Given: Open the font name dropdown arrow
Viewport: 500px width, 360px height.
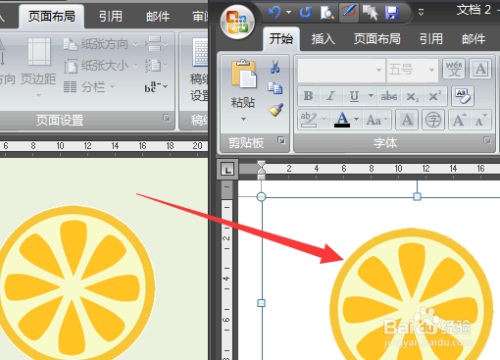Looking at the screenshot, I should [x=379, y=70].
